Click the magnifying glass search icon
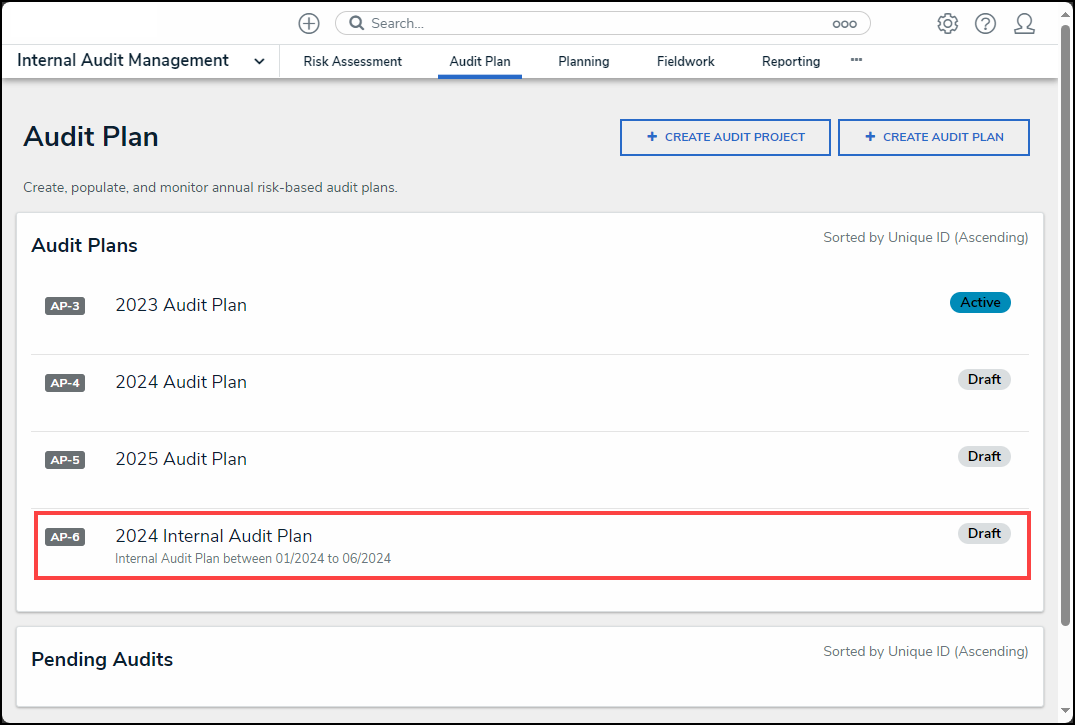 coord(356,23)
